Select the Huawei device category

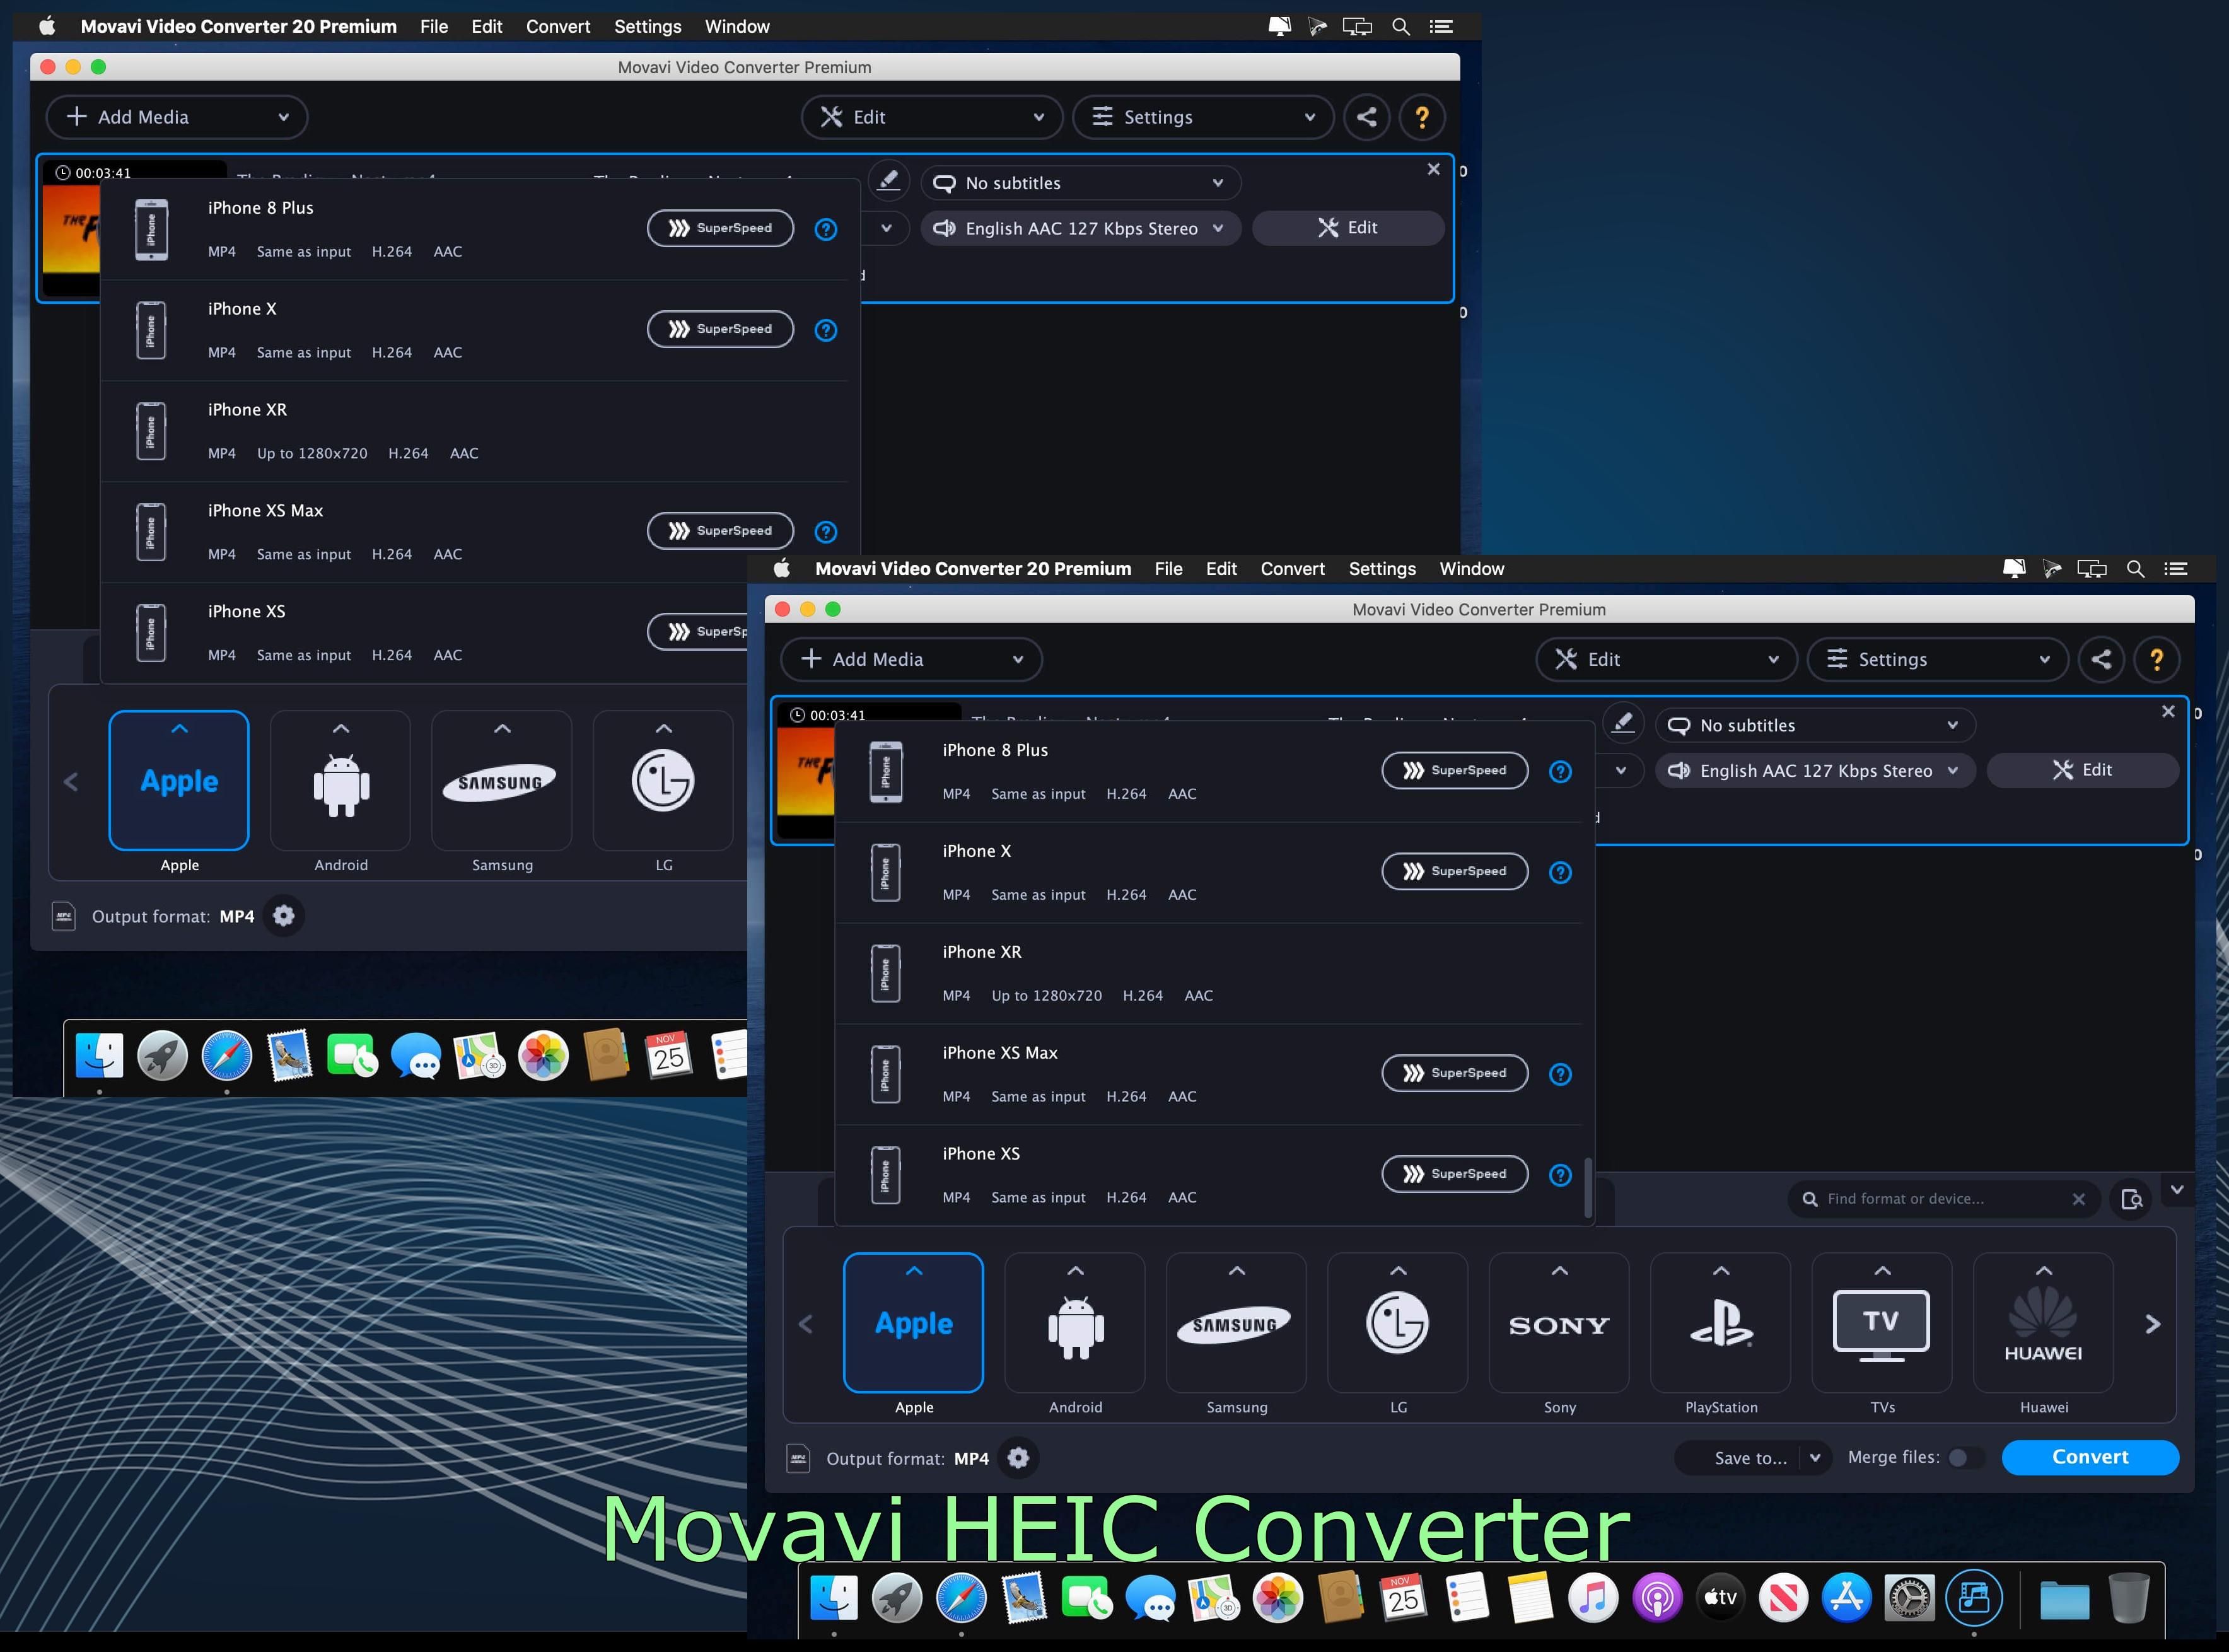[x=2043, y=1322]
